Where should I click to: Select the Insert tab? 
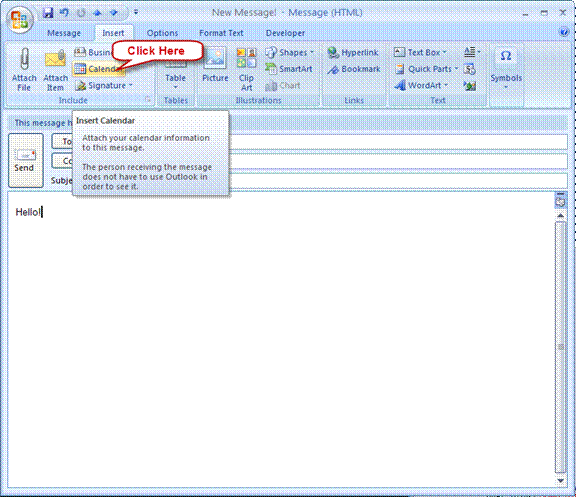coord(113,33)
